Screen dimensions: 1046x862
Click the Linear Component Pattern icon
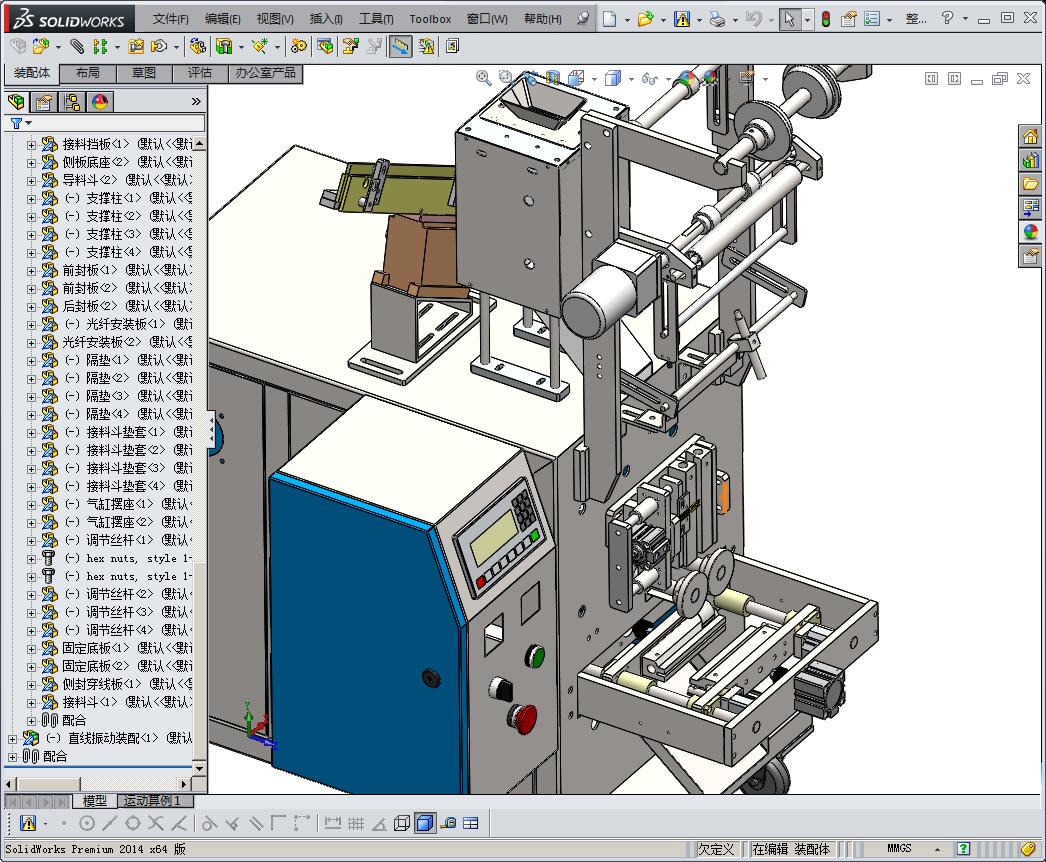tap(99, 46)
